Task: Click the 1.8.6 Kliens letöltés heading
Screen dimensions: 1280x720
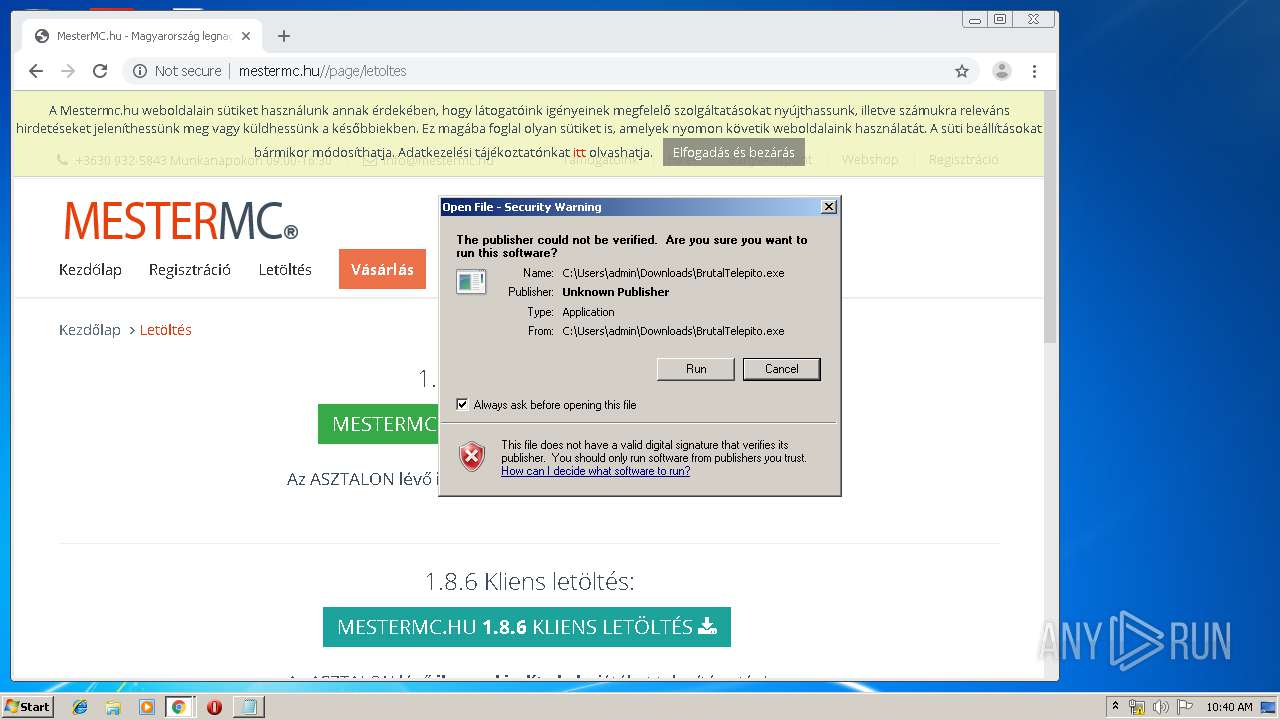Action: tap(529, 581)
